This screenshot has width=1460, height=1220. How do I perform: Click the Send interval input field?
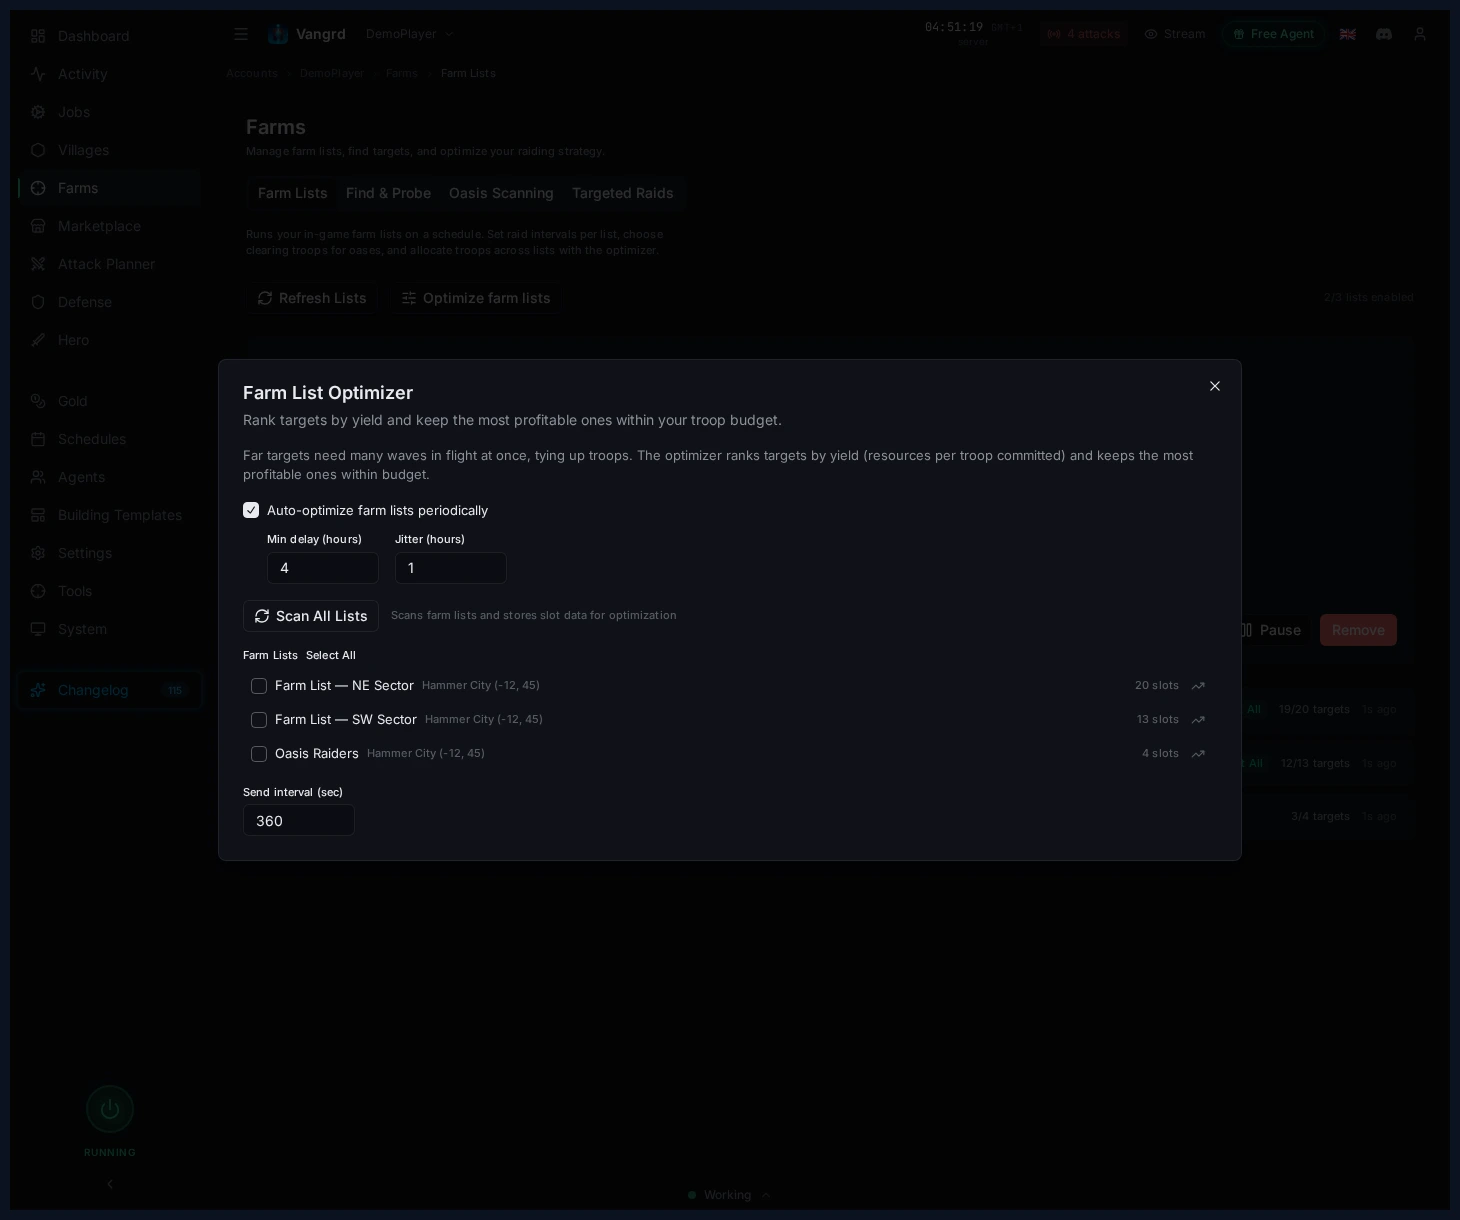(298, 820)
